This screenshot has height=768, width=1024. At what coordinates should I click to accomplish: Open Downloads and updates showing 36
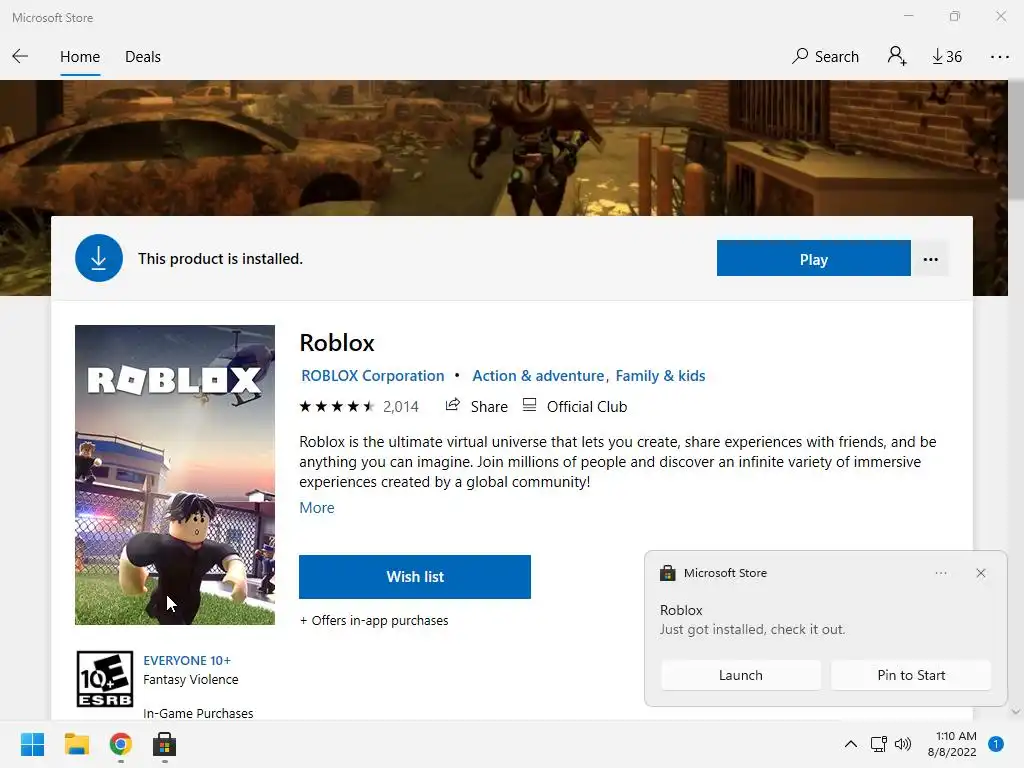point(947,57)
